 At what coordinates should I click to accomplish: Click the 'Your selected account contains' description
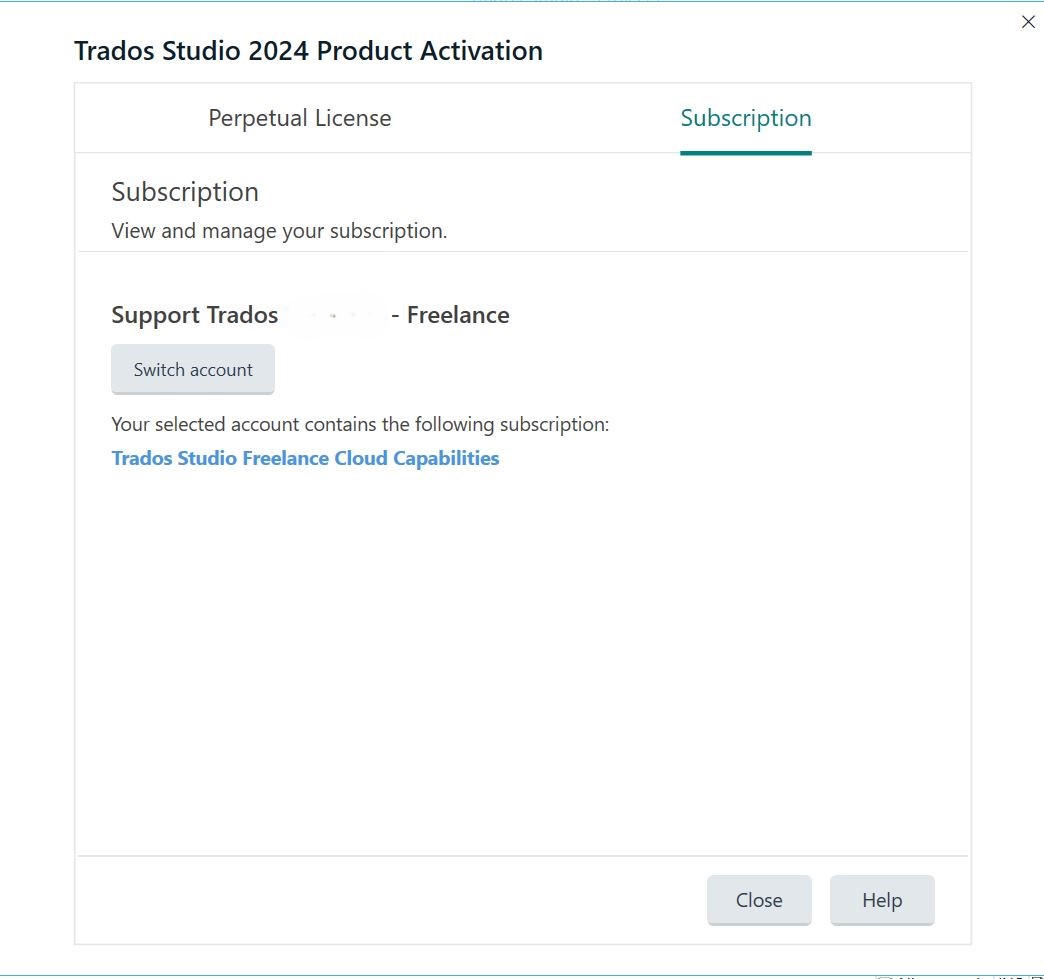click(360, 424)
